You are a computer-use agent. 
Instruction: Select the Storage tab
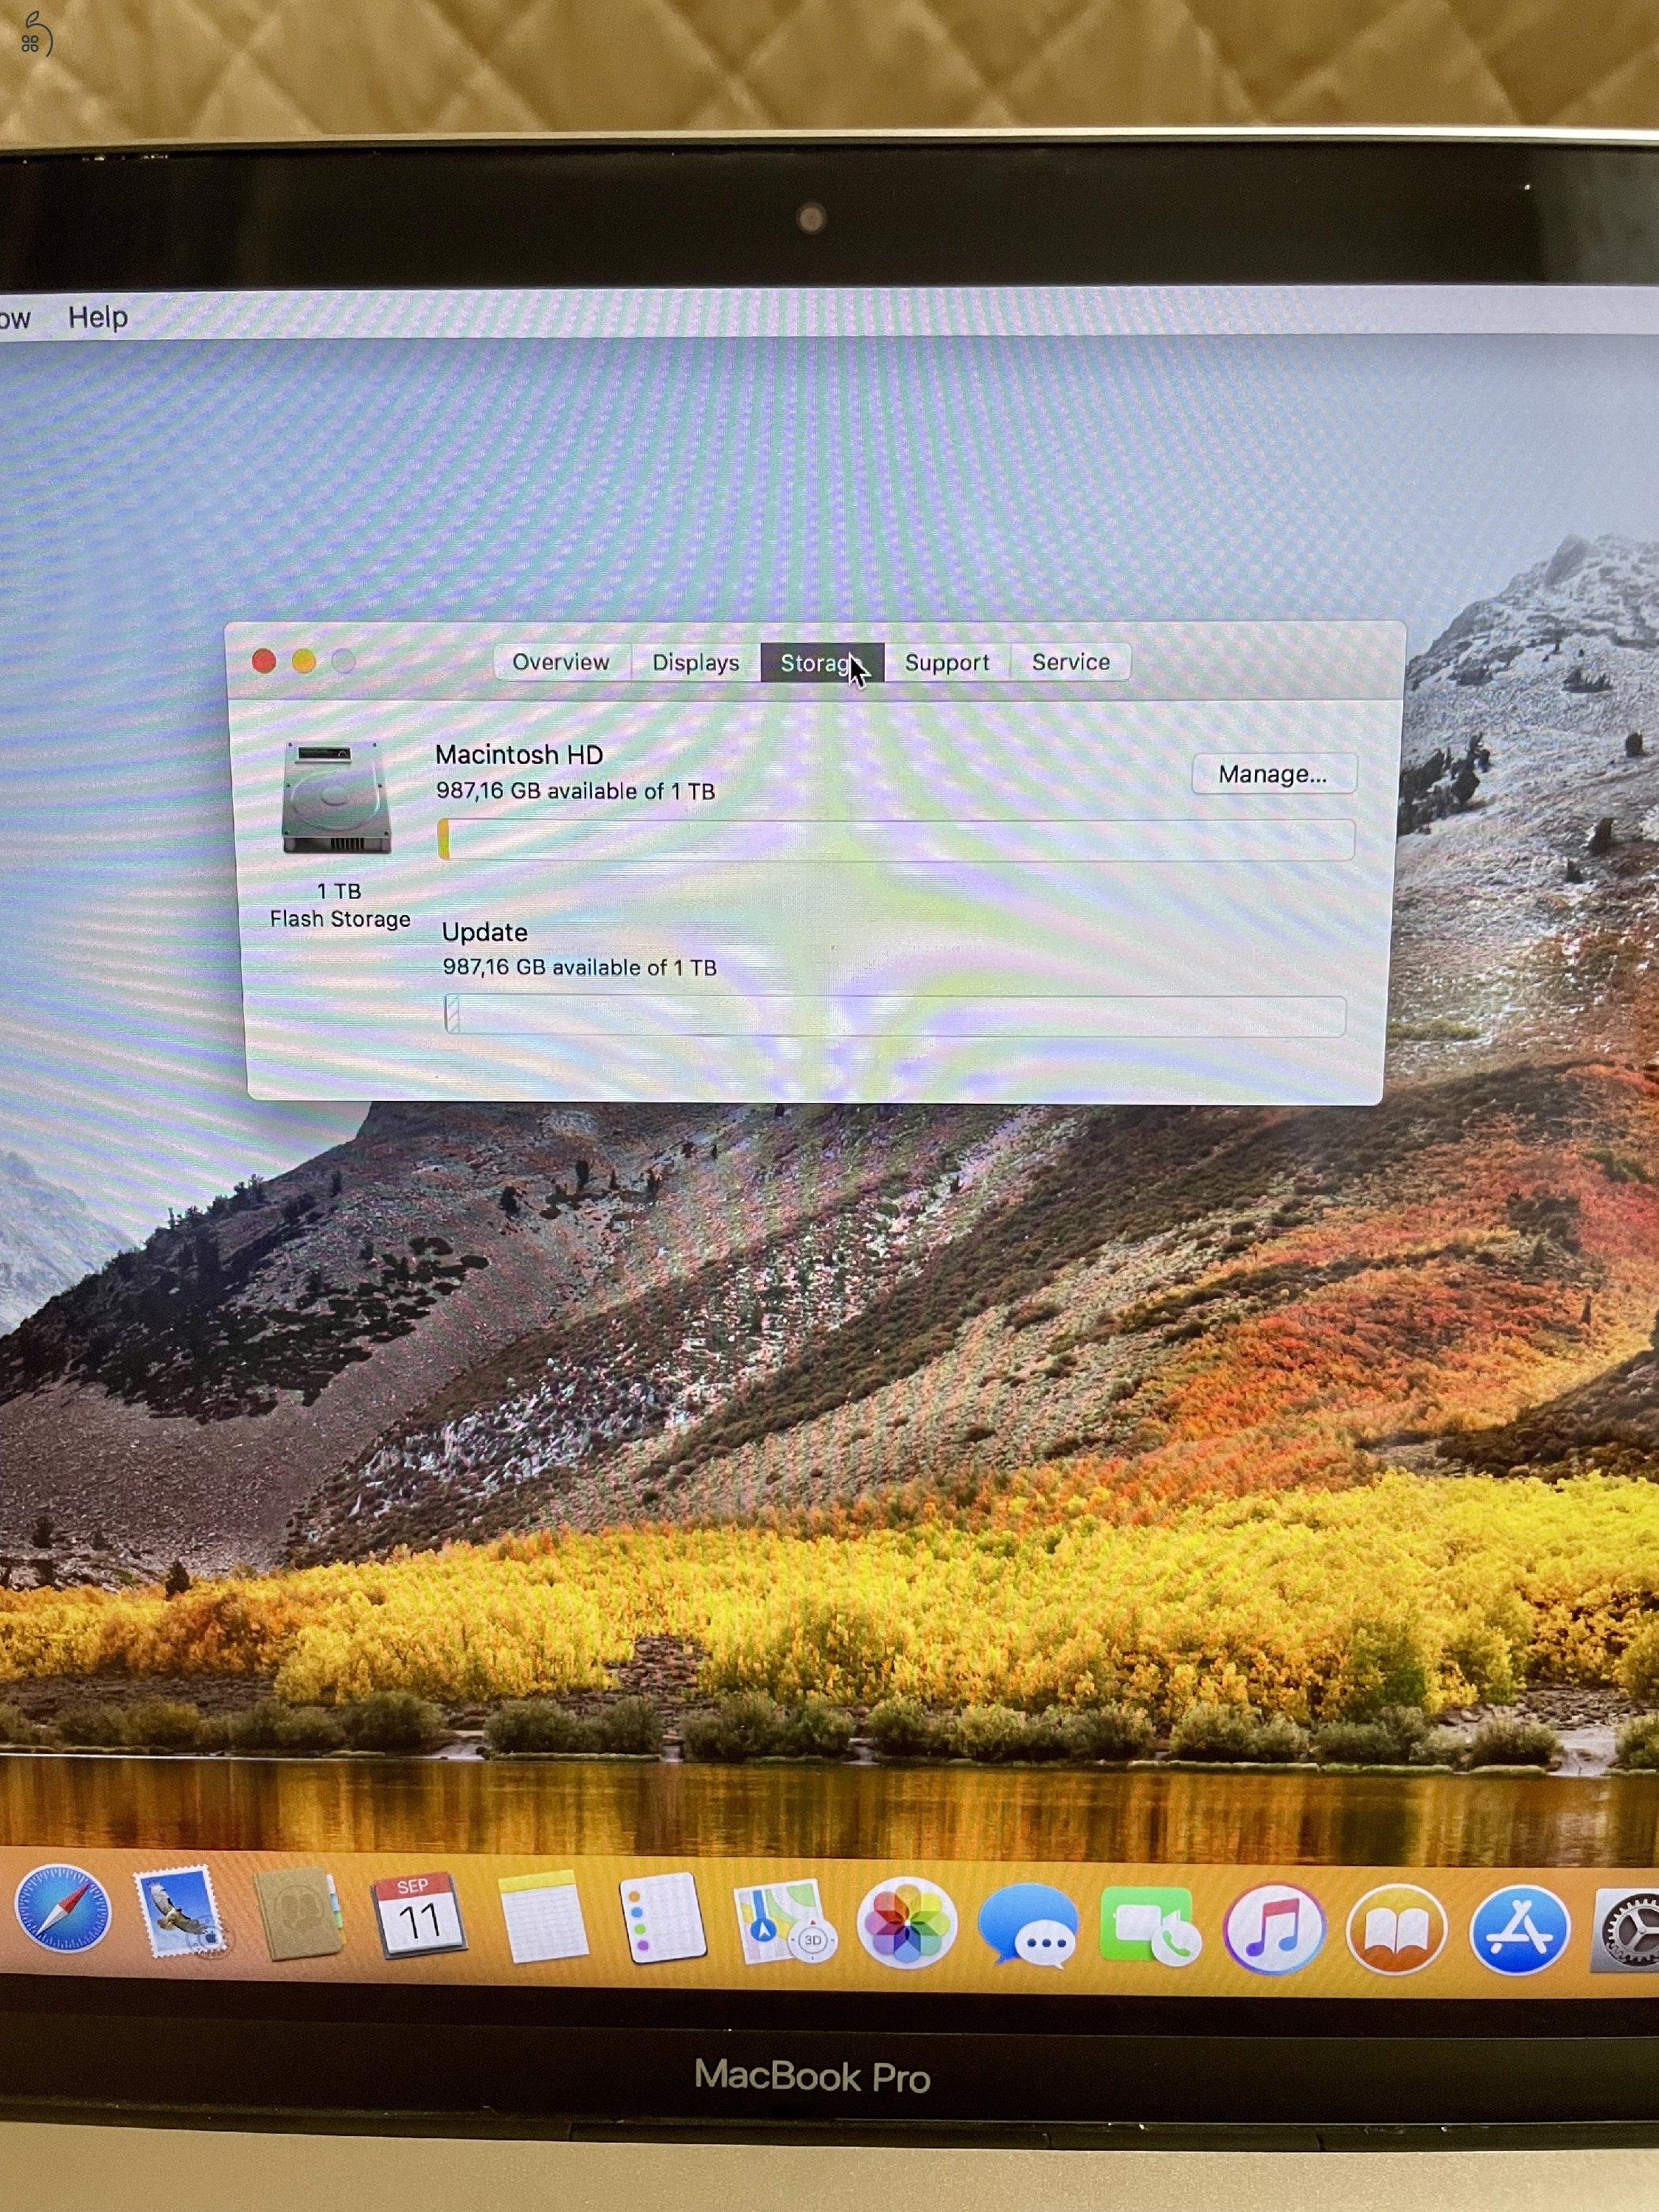click(822, 662)
